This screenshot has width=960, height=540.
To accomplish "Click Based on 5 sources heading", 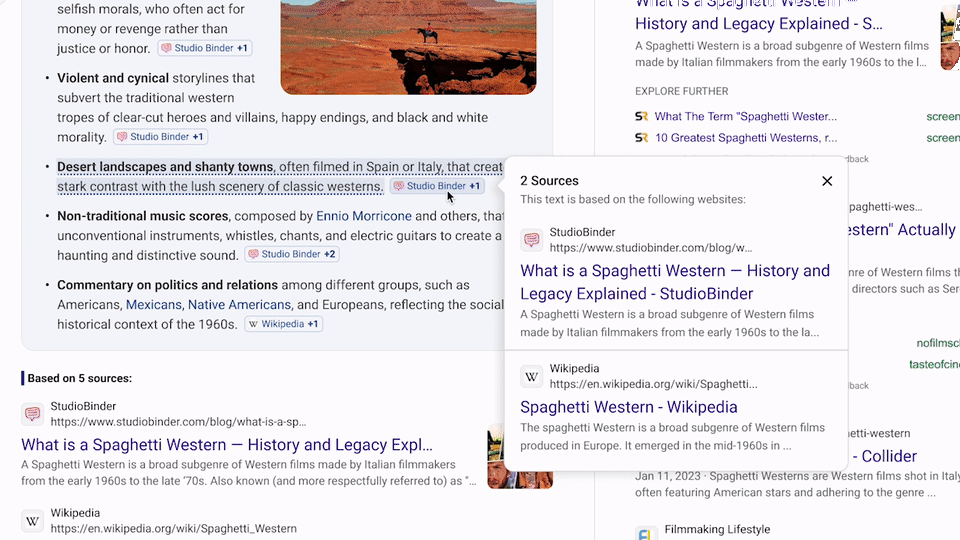I will click(x=80, y=378).
